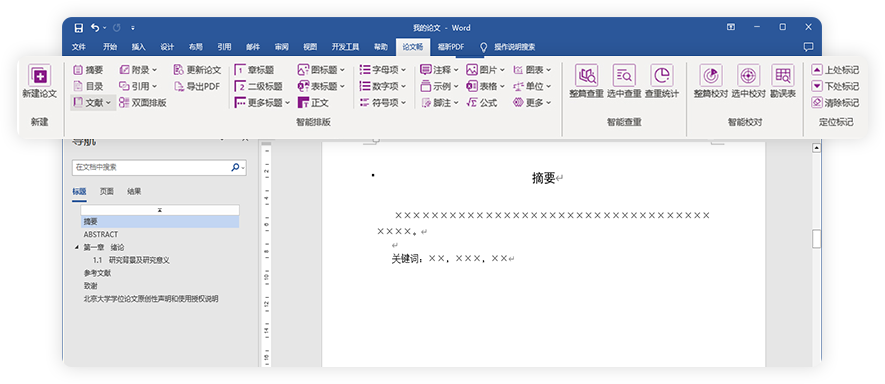Switch to the 插入 Insert tab
885x384 pixels.
coord(138,47)
